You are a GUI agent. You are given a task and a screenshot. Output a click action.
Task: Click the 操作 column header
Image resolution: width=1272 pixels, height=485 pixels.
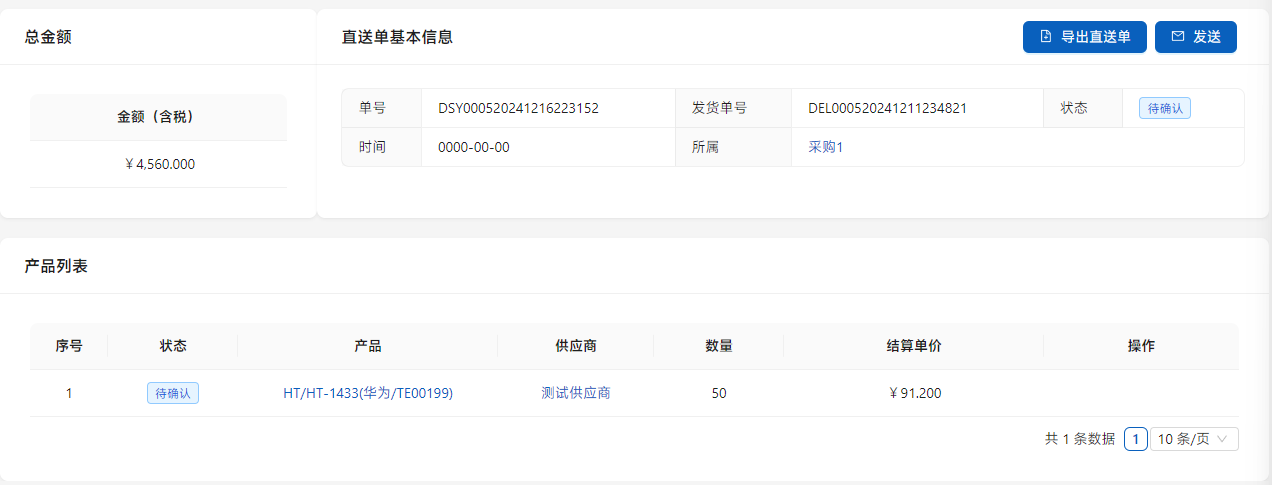click(x=1141, y=346)
